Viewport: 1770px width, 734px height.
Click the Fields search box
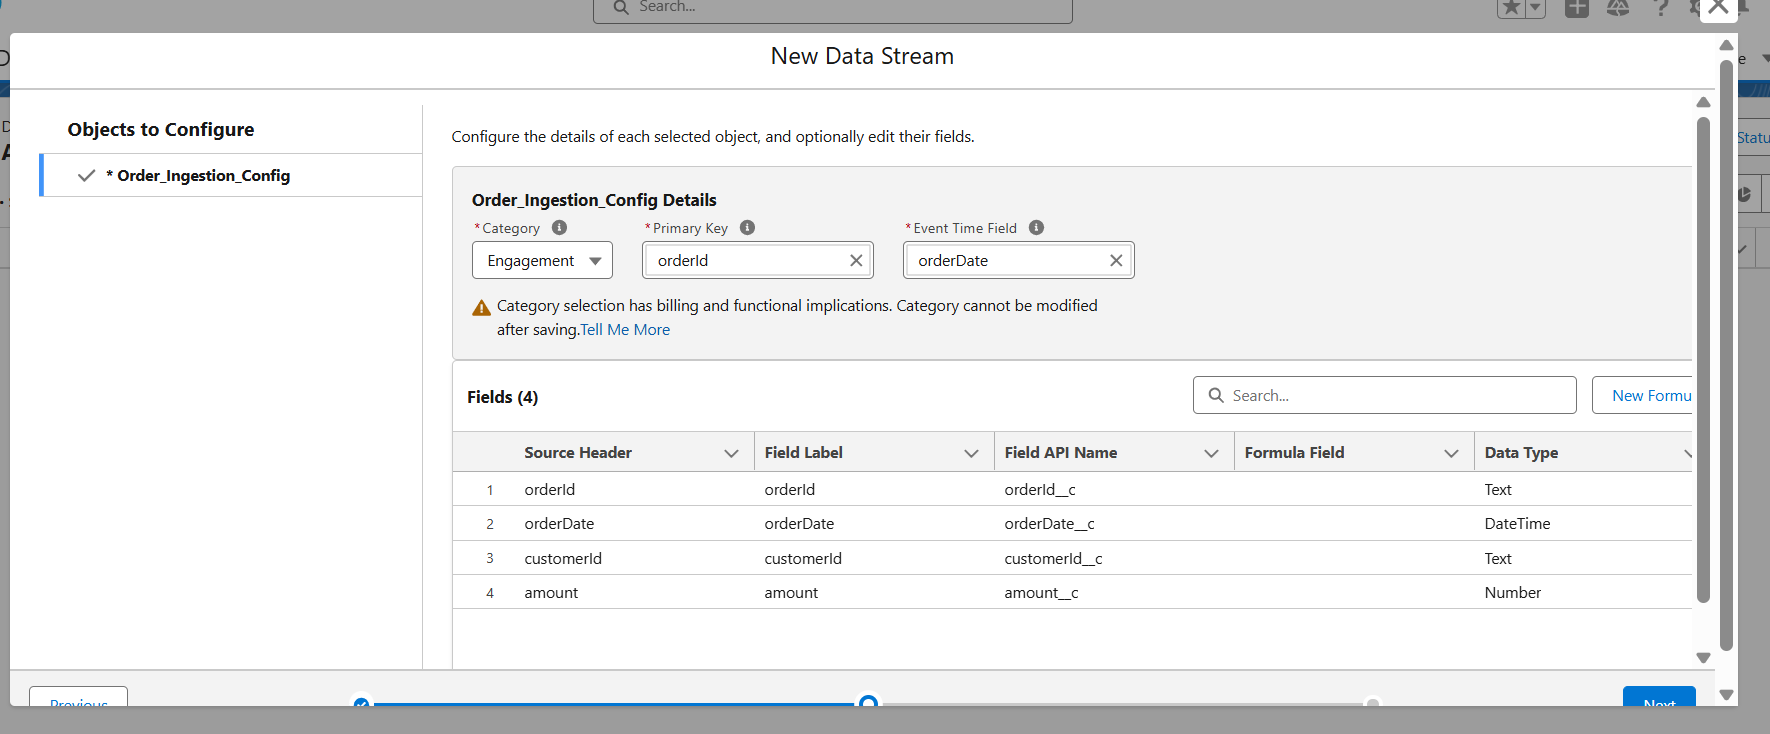[1385, 396]
